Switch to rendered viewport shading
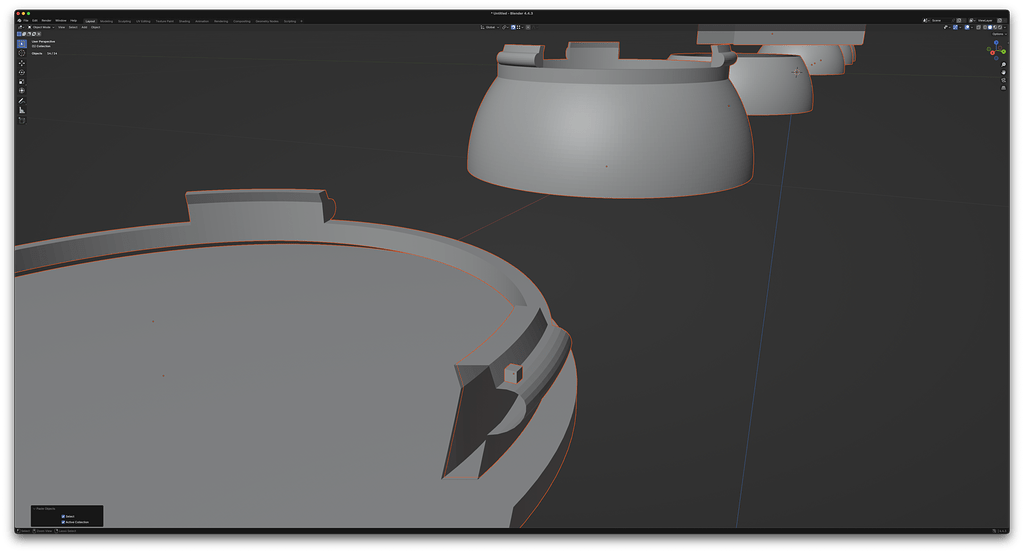This screenshot has width=1024, height=552. (1000, 27)
